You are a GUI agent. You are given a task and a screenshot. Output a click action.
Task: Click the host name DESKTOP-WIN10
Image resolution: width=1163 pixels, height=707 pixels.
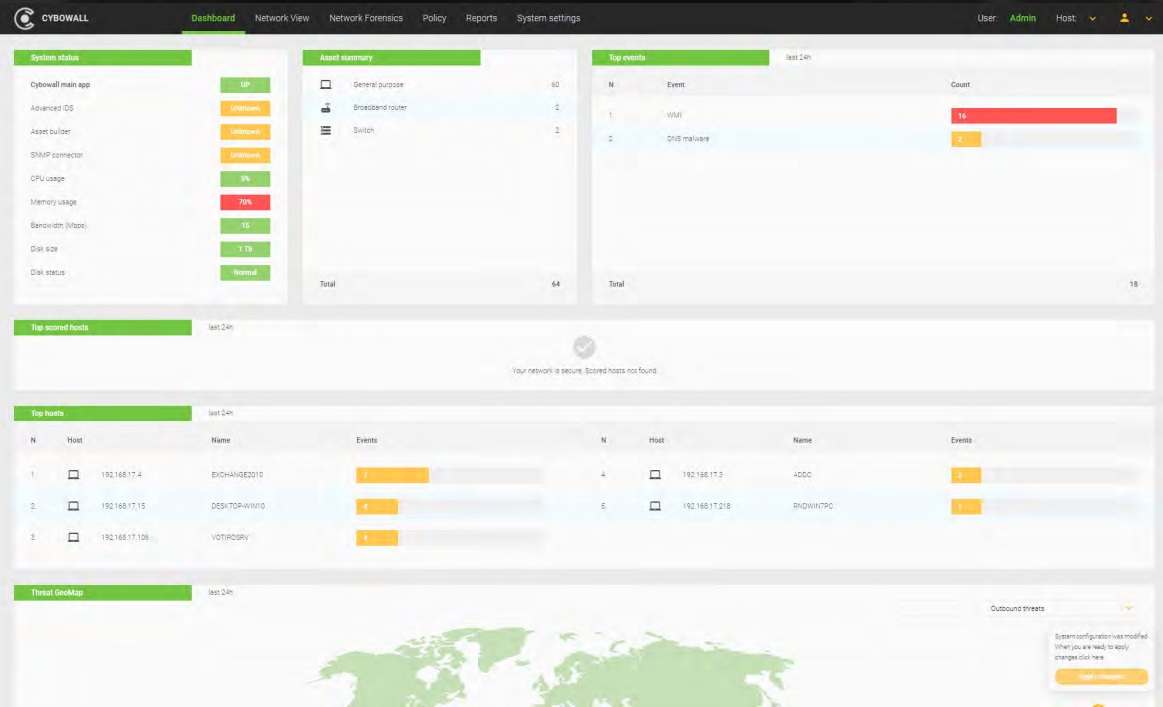pos(237,506)
